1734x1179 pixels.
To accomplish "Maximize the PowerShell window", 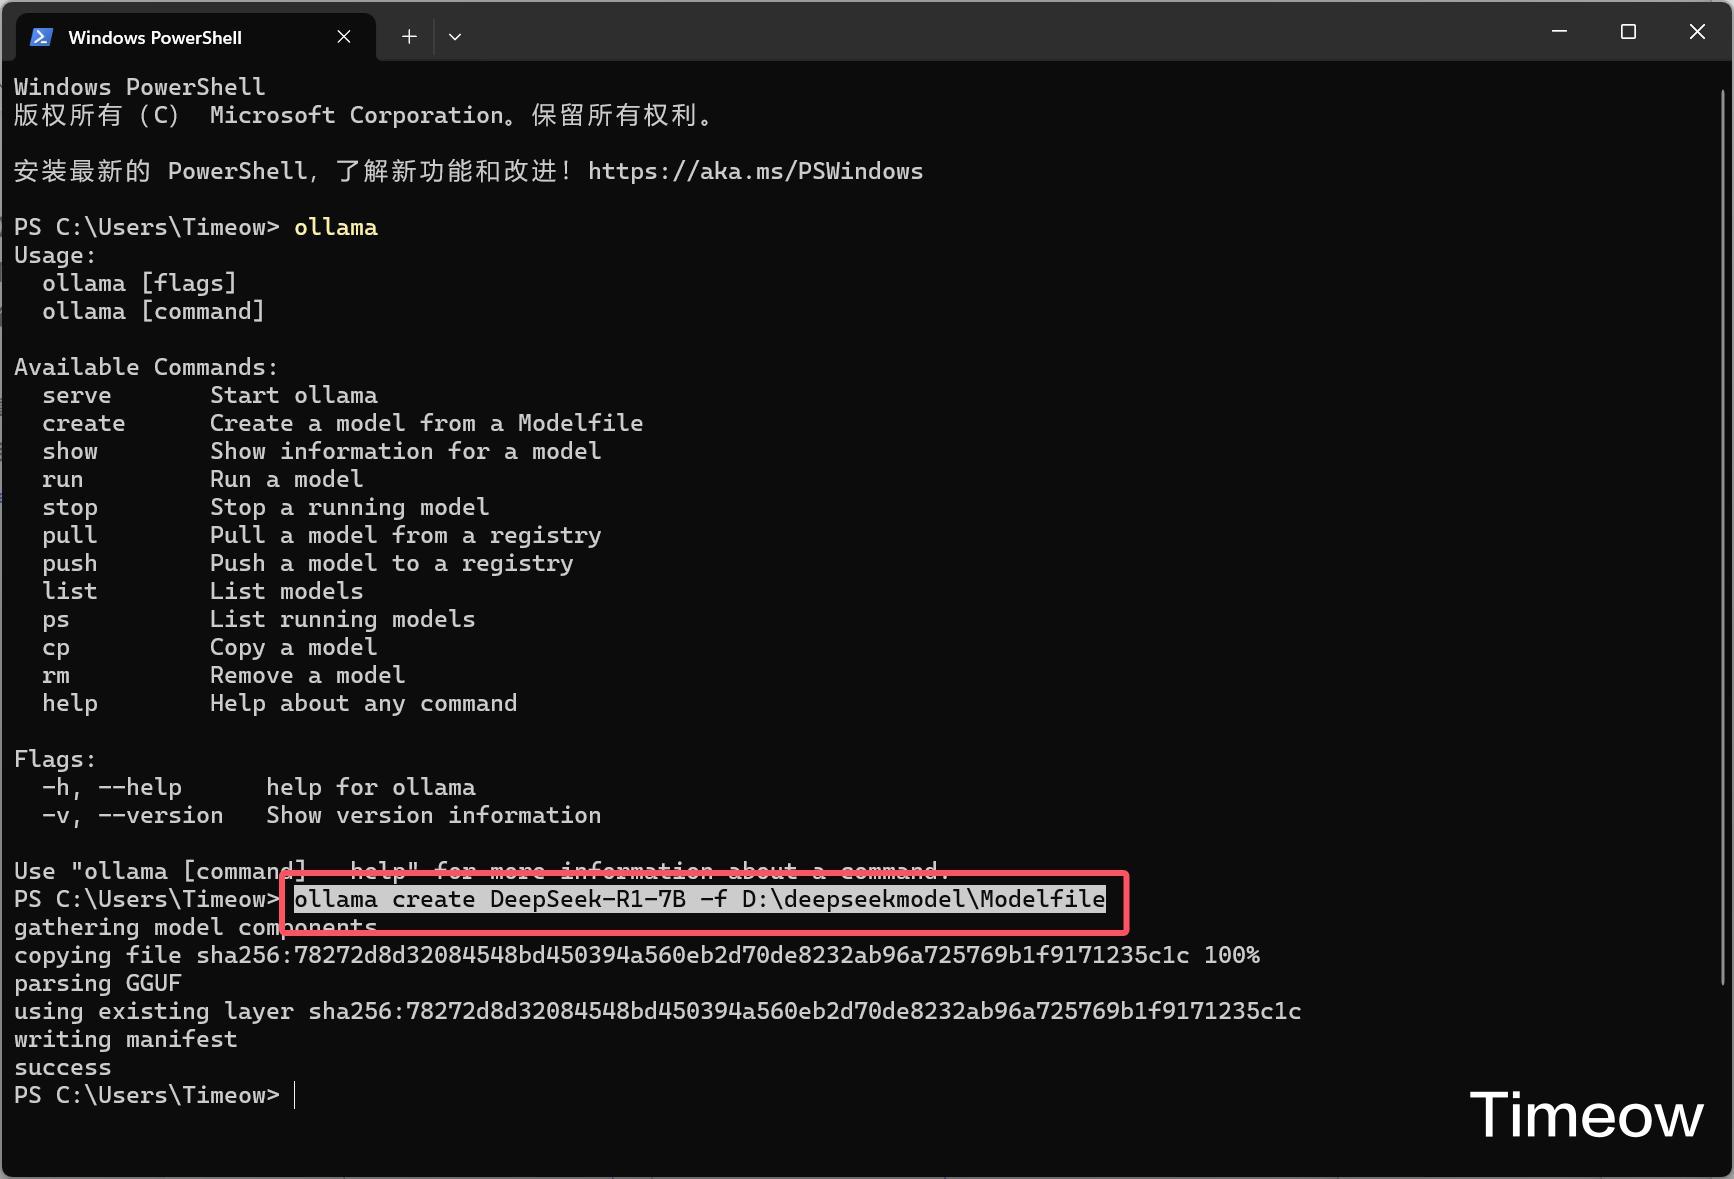I will point(1628,32).
